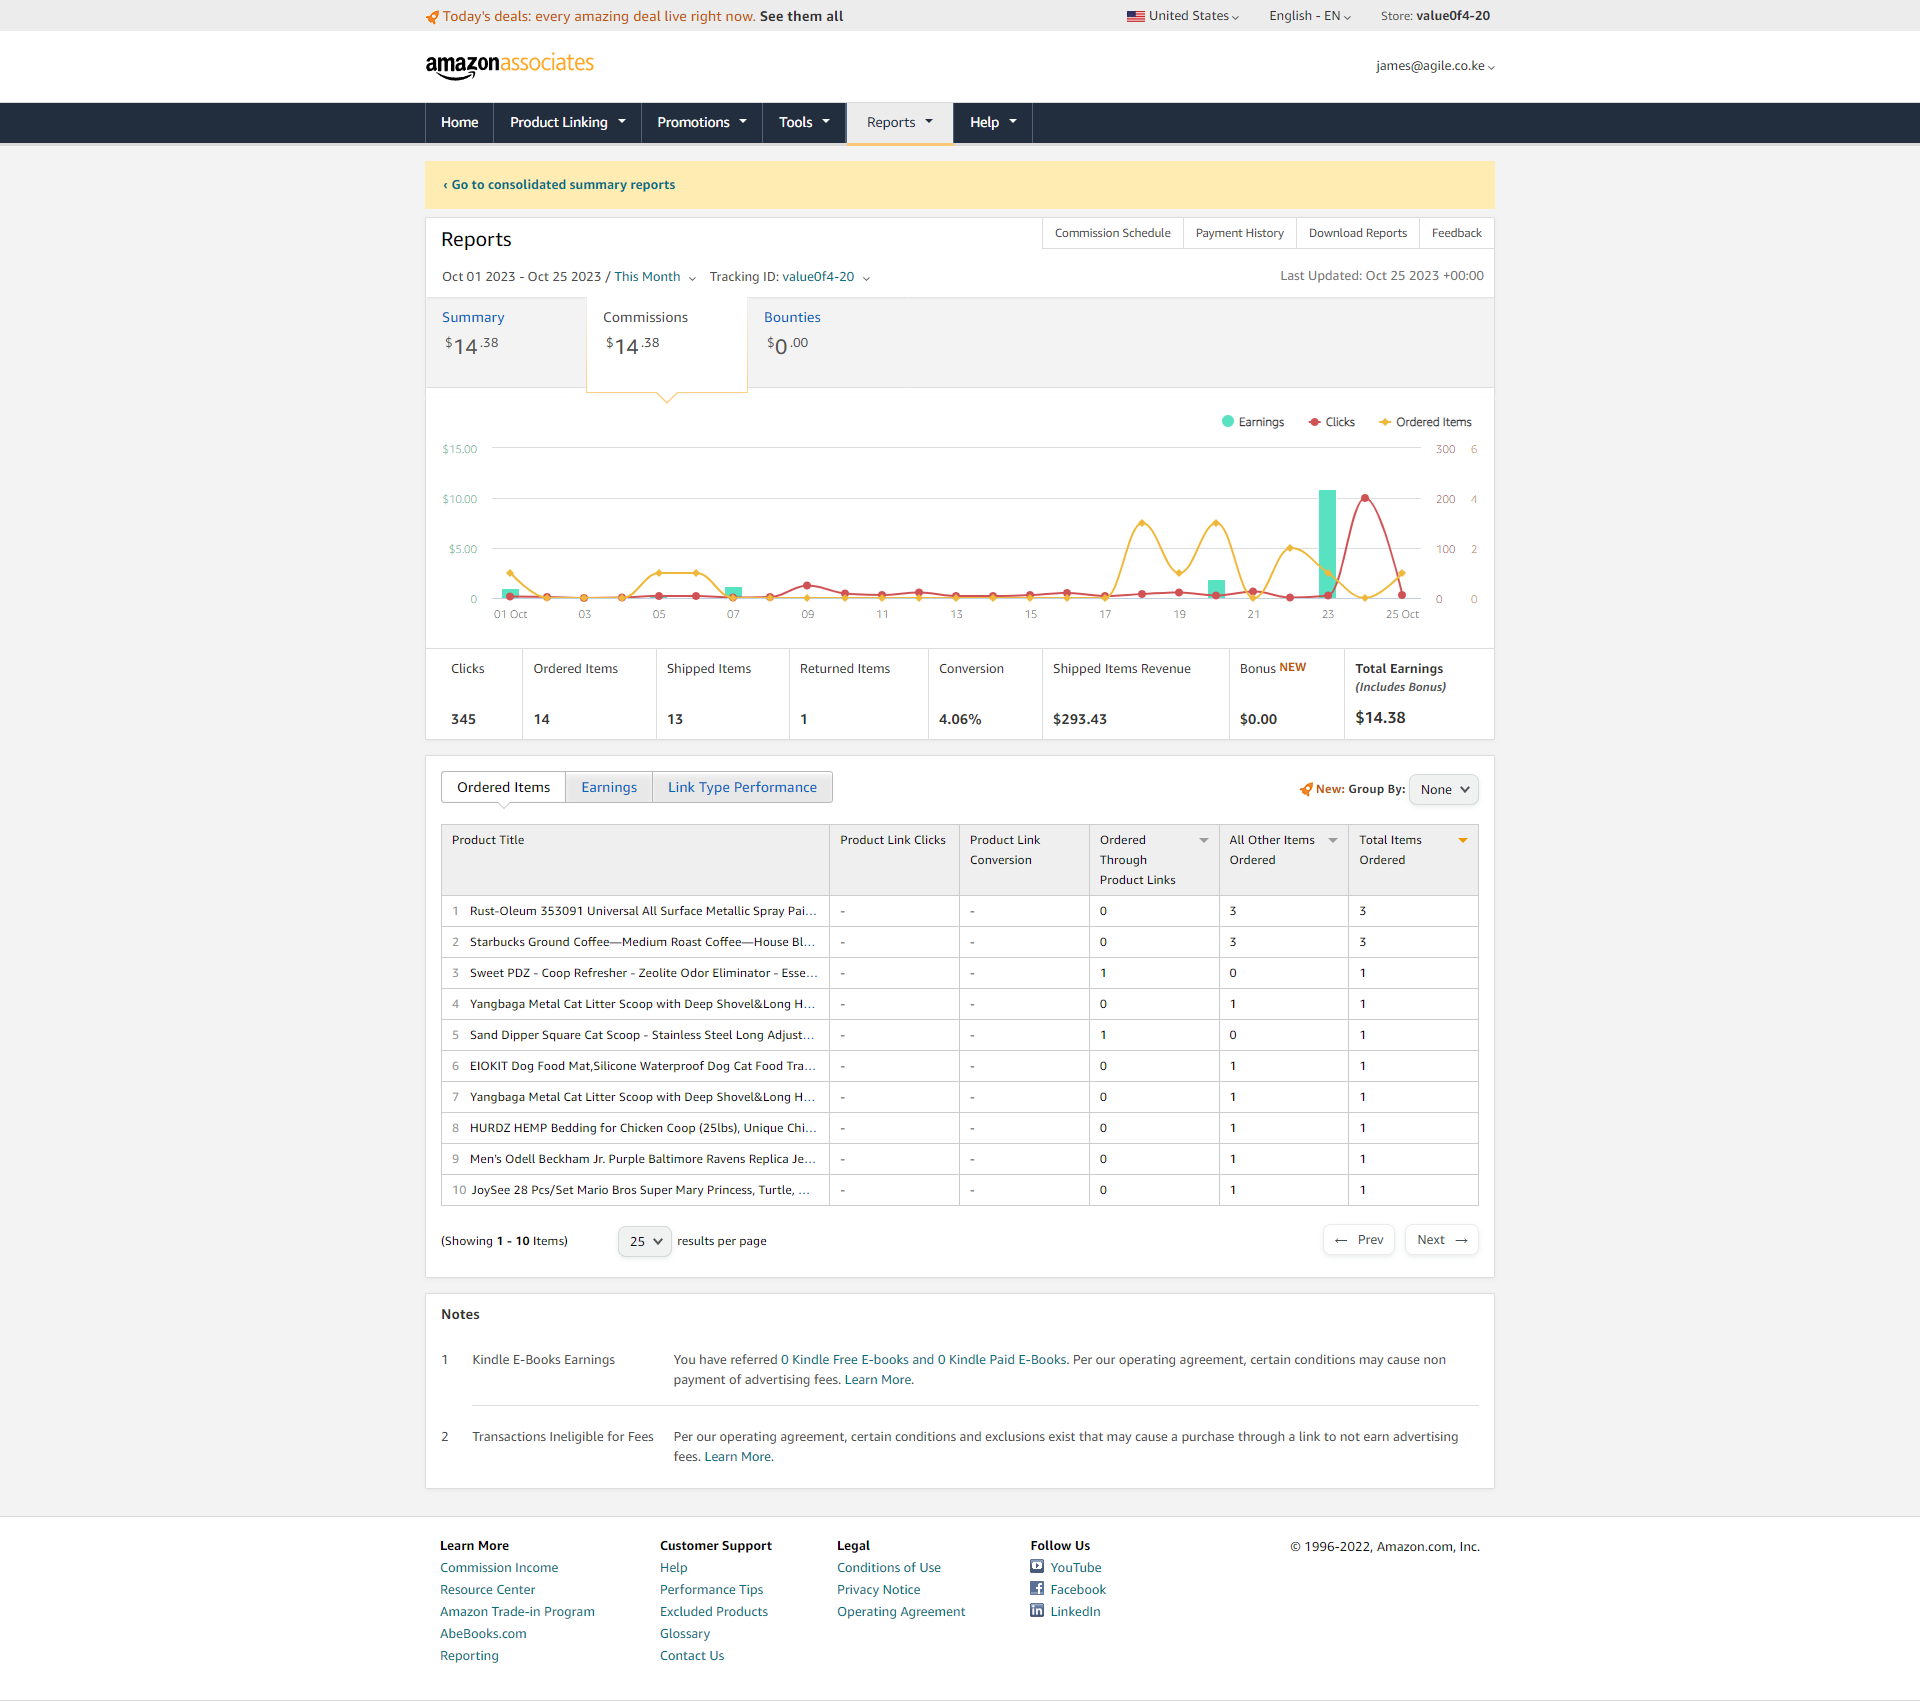The height and width of the screenshot is (1701, 1920).
Task: Click the HURDZ HEMP Bedding product title
Action: 643,1128
